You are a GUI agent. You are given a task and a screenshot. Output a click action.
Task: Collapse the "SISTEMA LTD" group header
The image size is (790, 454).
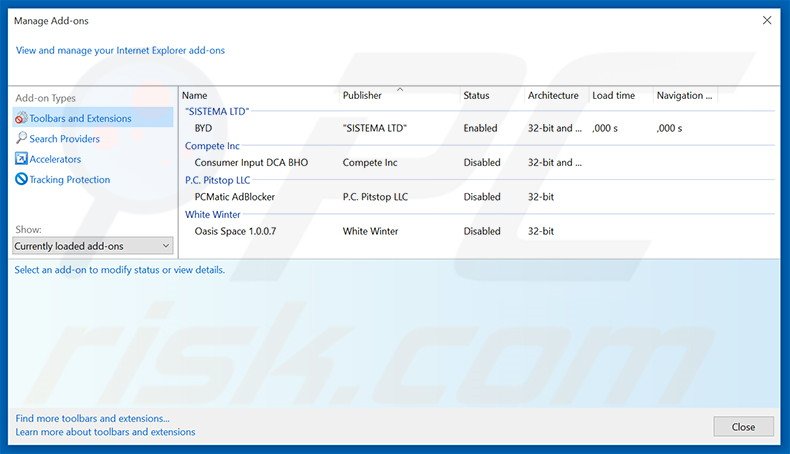(x=217, y=111)
